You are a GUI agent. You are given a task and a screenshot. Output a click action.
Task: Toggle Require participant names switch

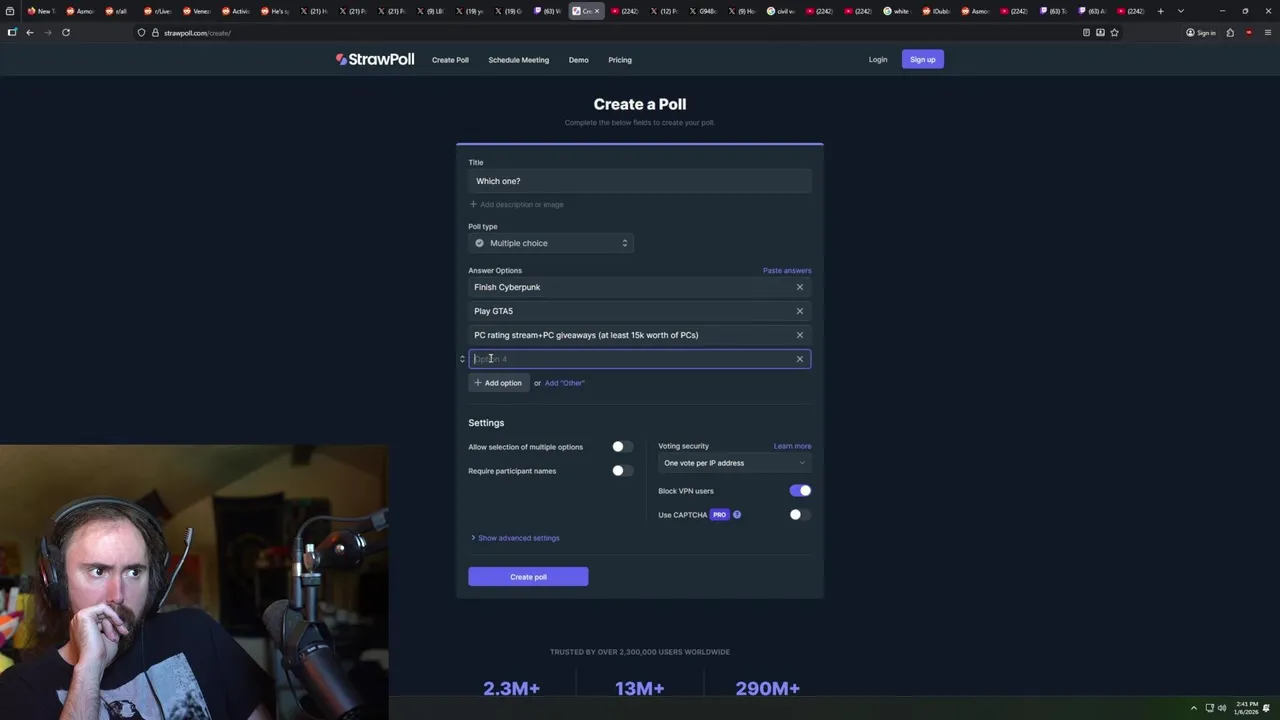(x=622, y=471)
